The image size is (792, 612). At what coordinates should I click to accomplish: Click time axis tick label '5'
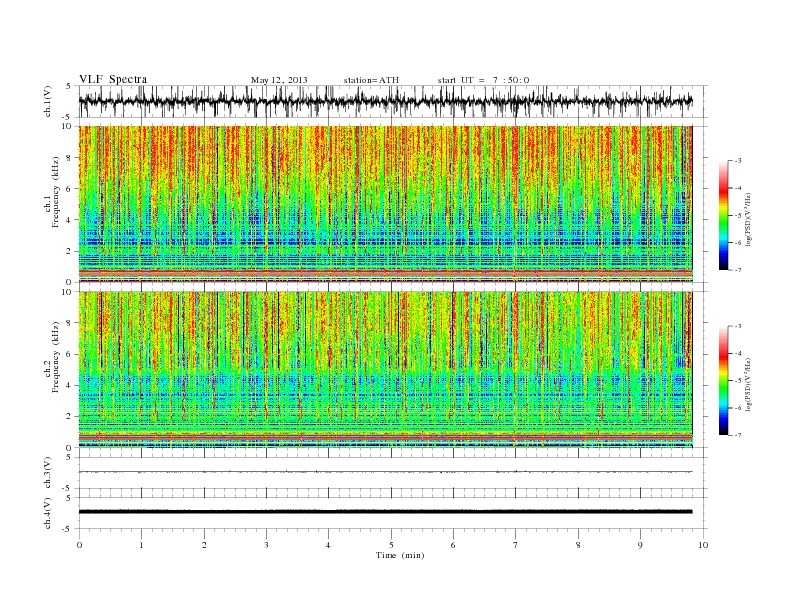[x=391, y=545]
